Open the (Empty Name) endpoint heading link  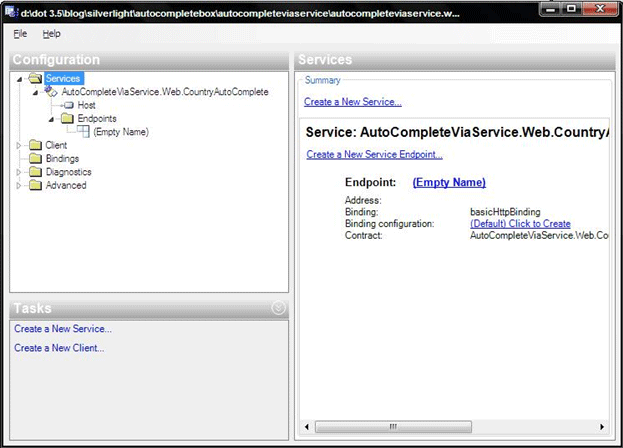[449, 182]
